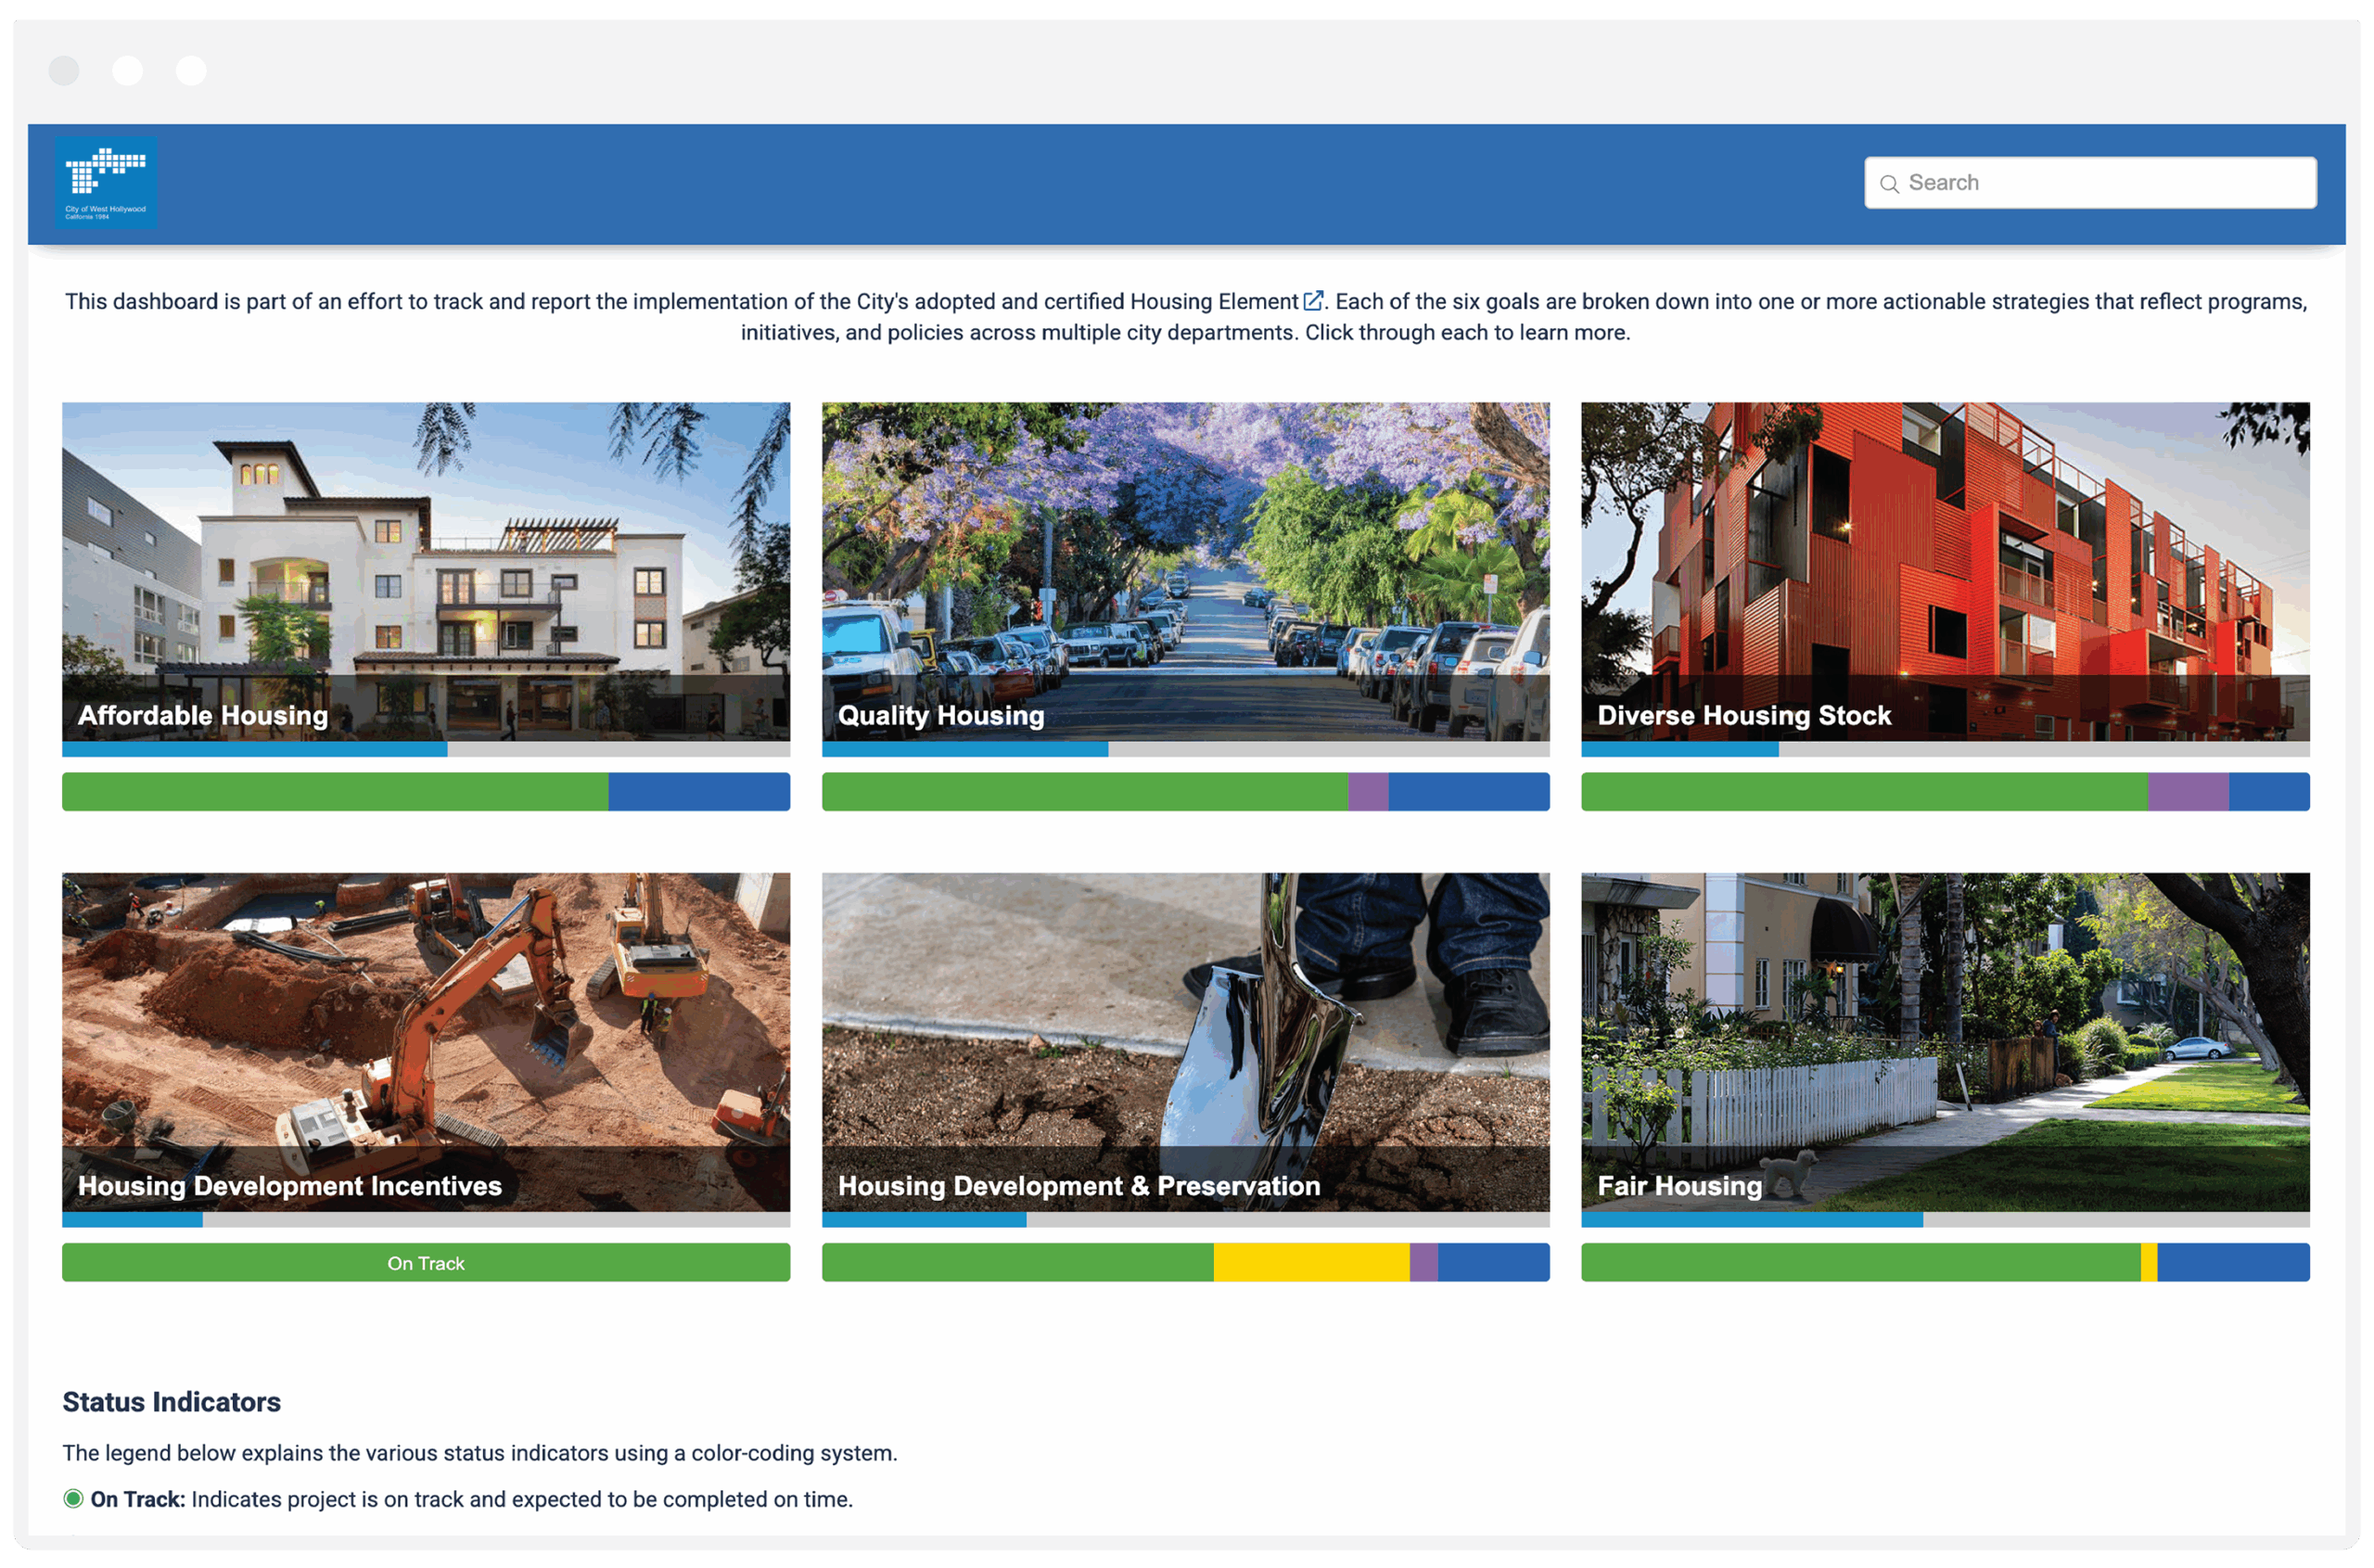
Task: Click the green segment of Fair Housing status bar
Action: pos(1861,1262)
